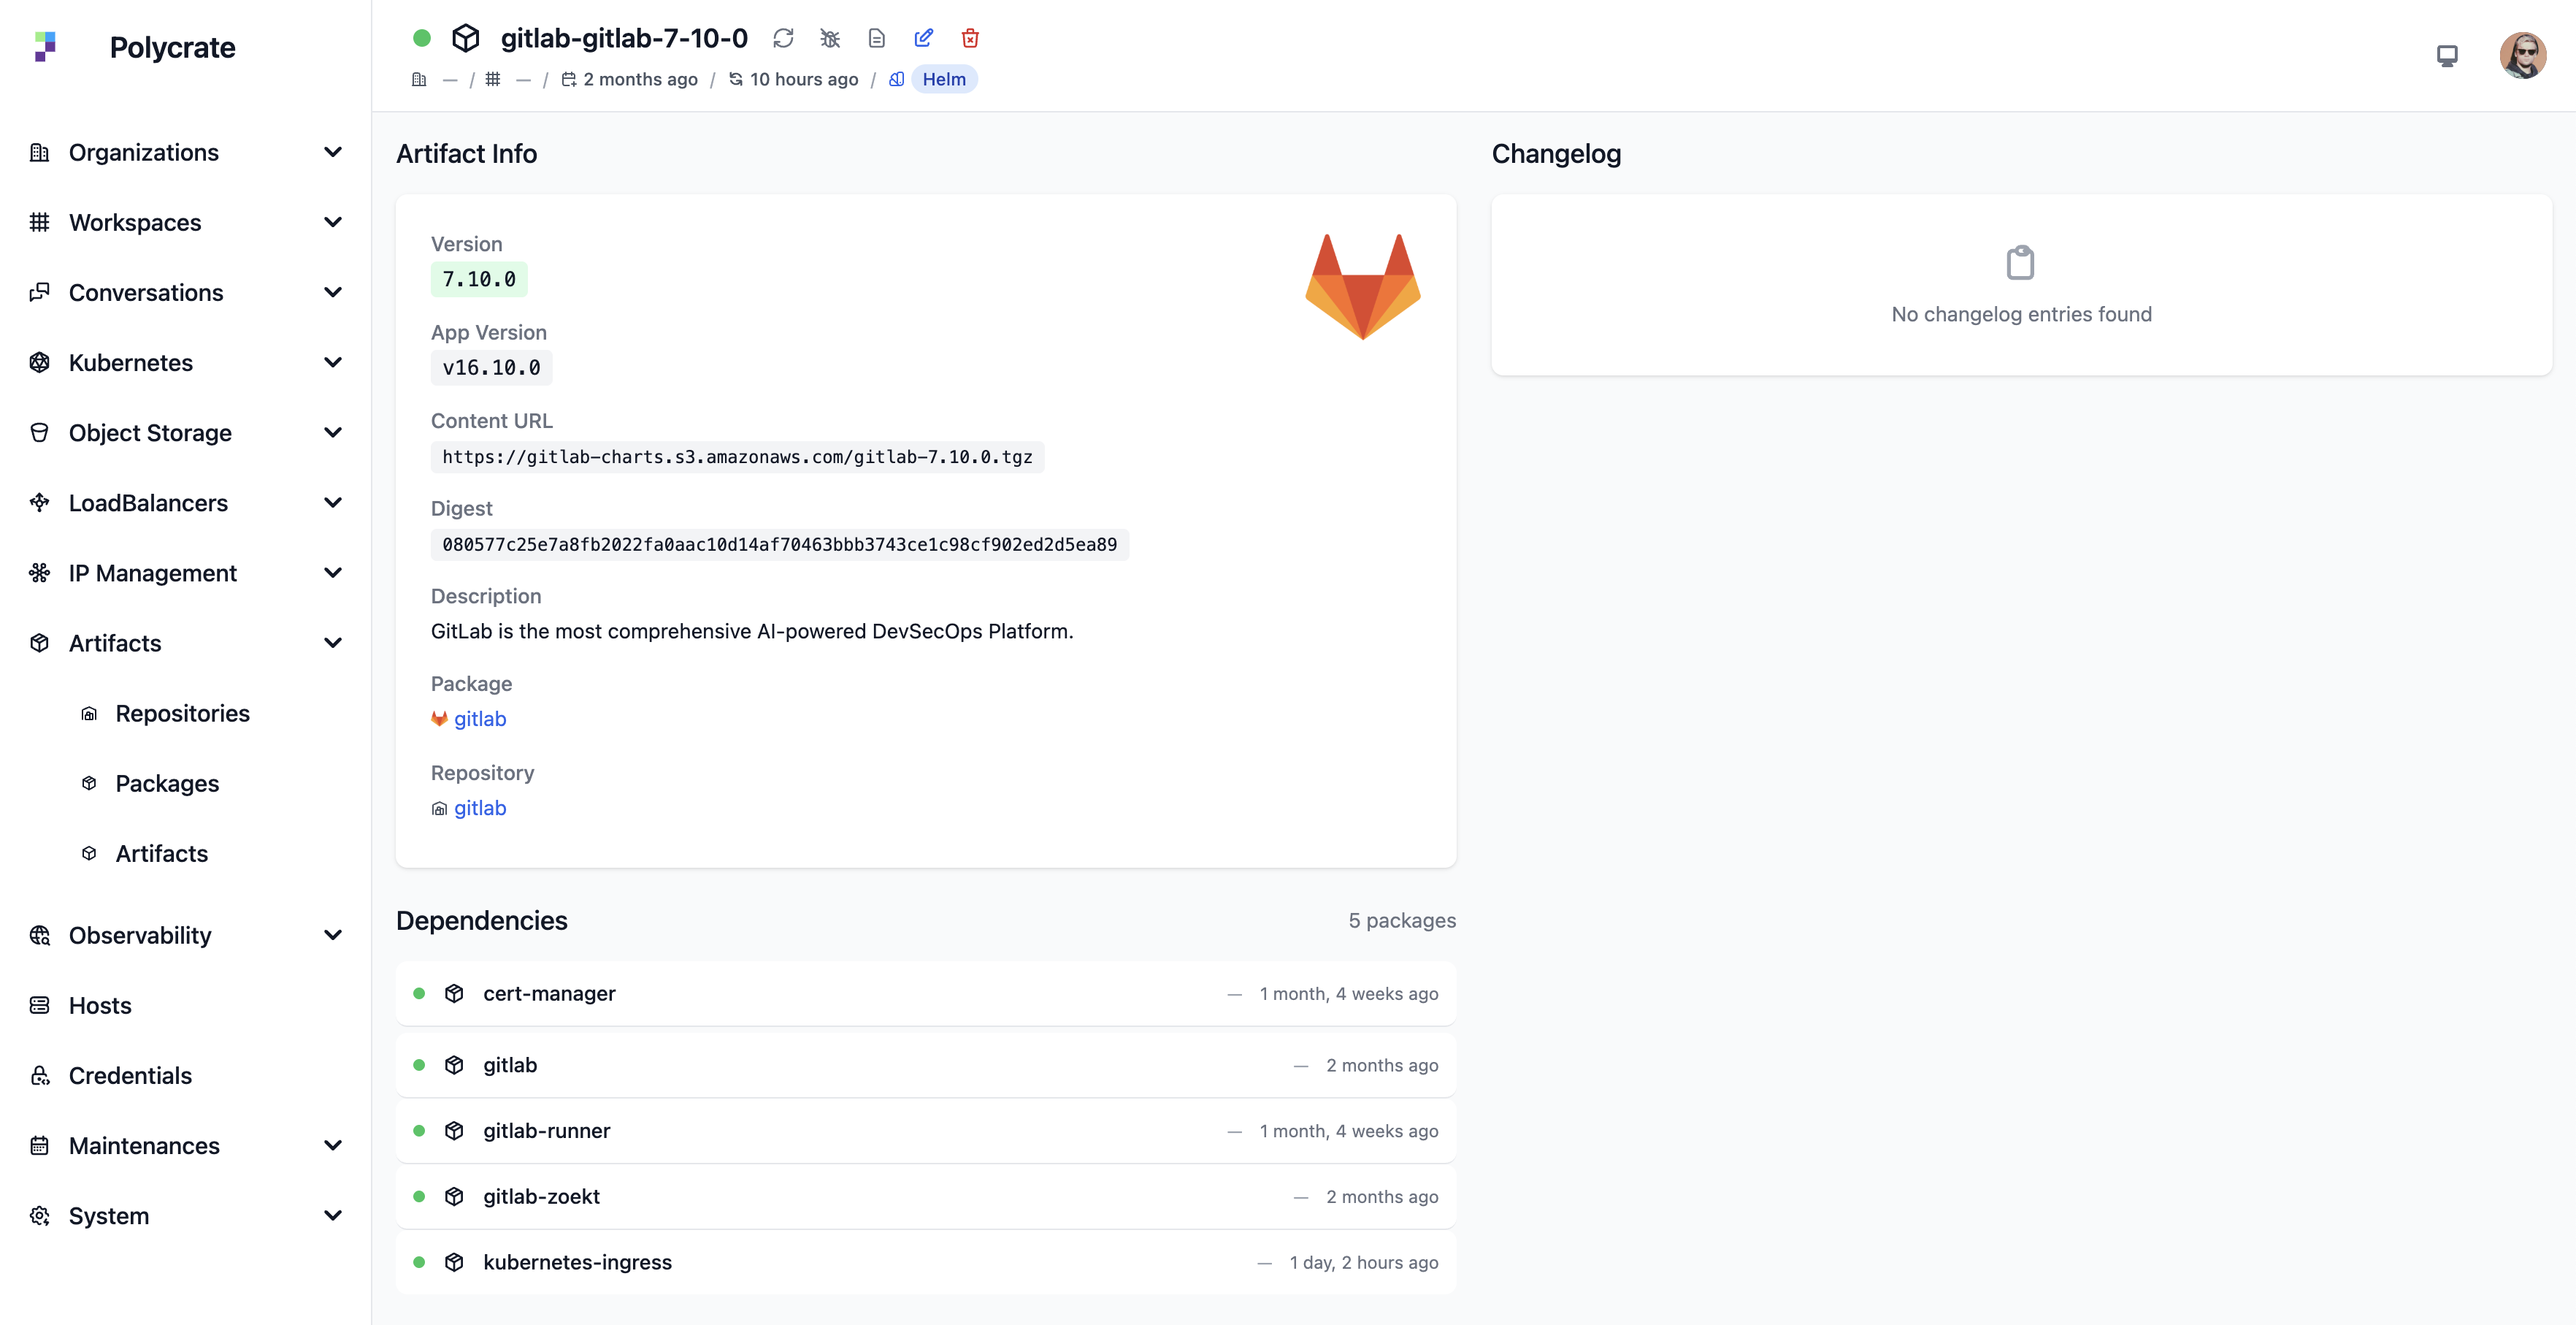Open the gitlab-zoekt dependency
The image size is (2576, 1325).
926,1196
